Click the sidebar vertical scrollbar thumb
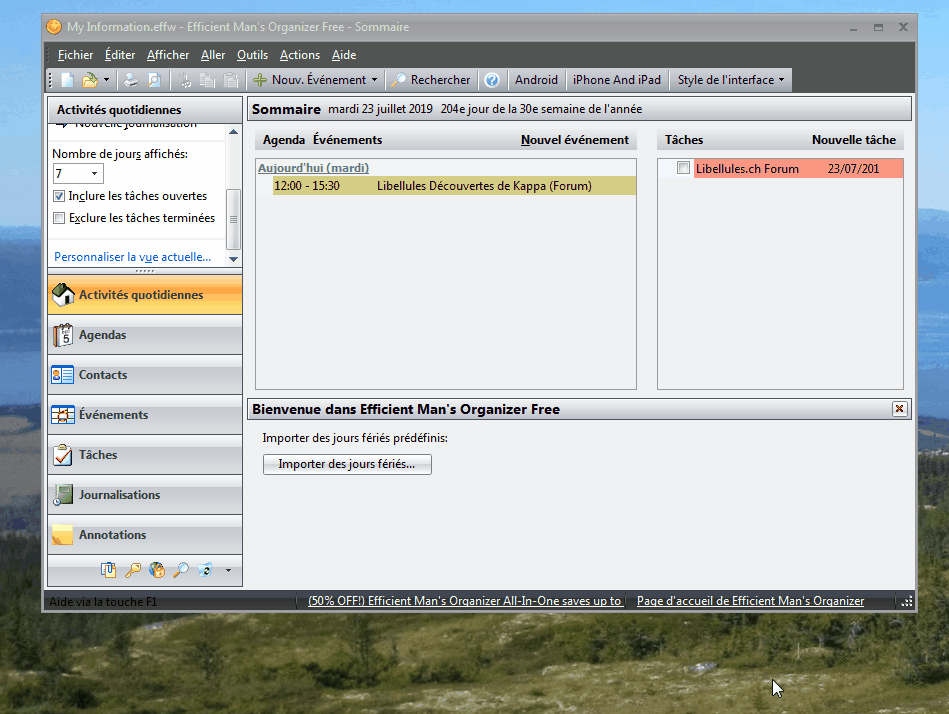The width and height of the screenshot is (949, 714). pos(233,219)
